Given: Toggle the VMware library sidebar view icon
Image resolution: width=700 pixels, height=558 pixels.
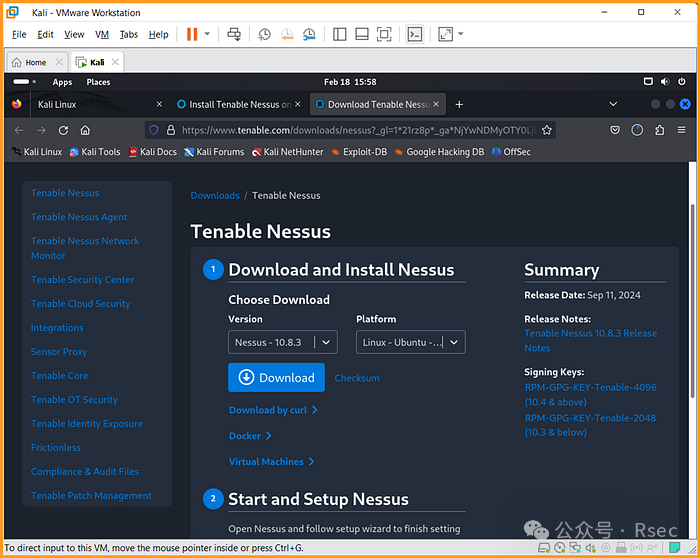Looking at the screenshot, I should click(340, 34).
